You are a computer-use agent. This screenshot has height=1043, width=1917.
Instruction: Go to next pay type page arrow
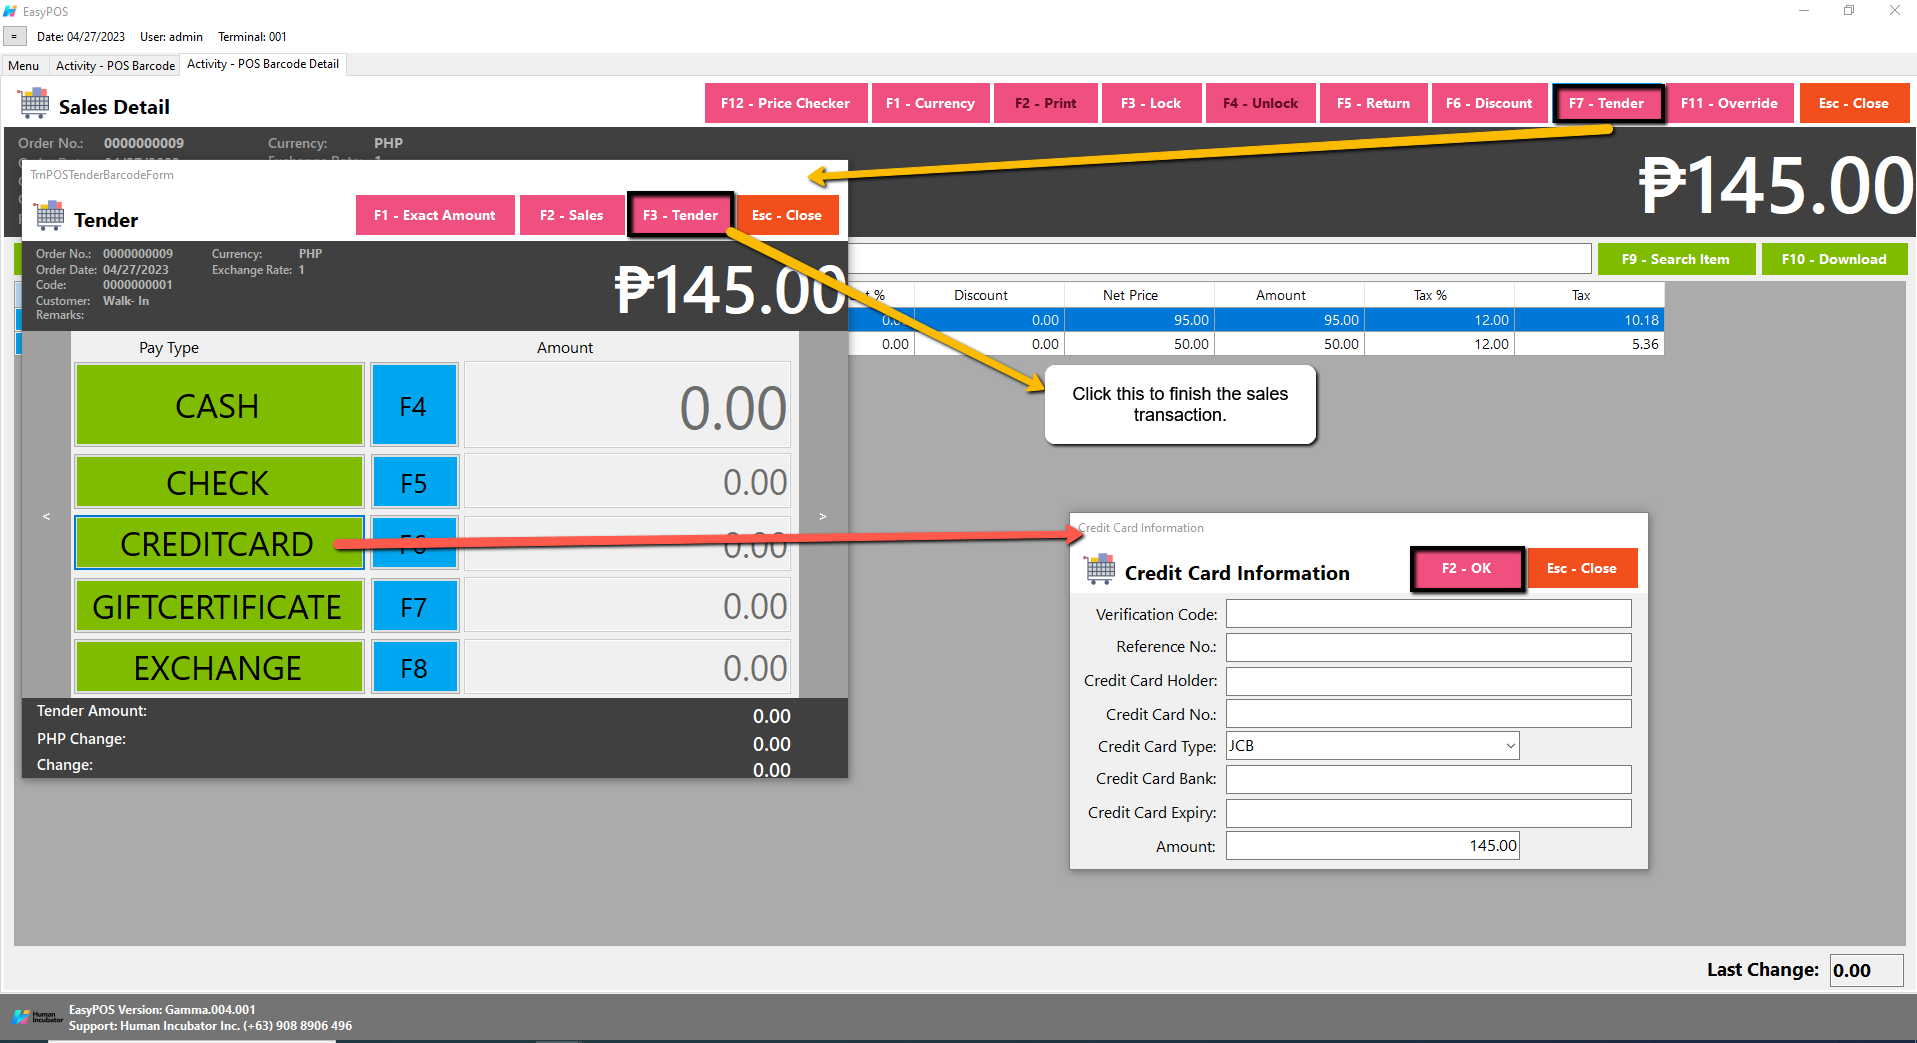click(x=822, y=516)
